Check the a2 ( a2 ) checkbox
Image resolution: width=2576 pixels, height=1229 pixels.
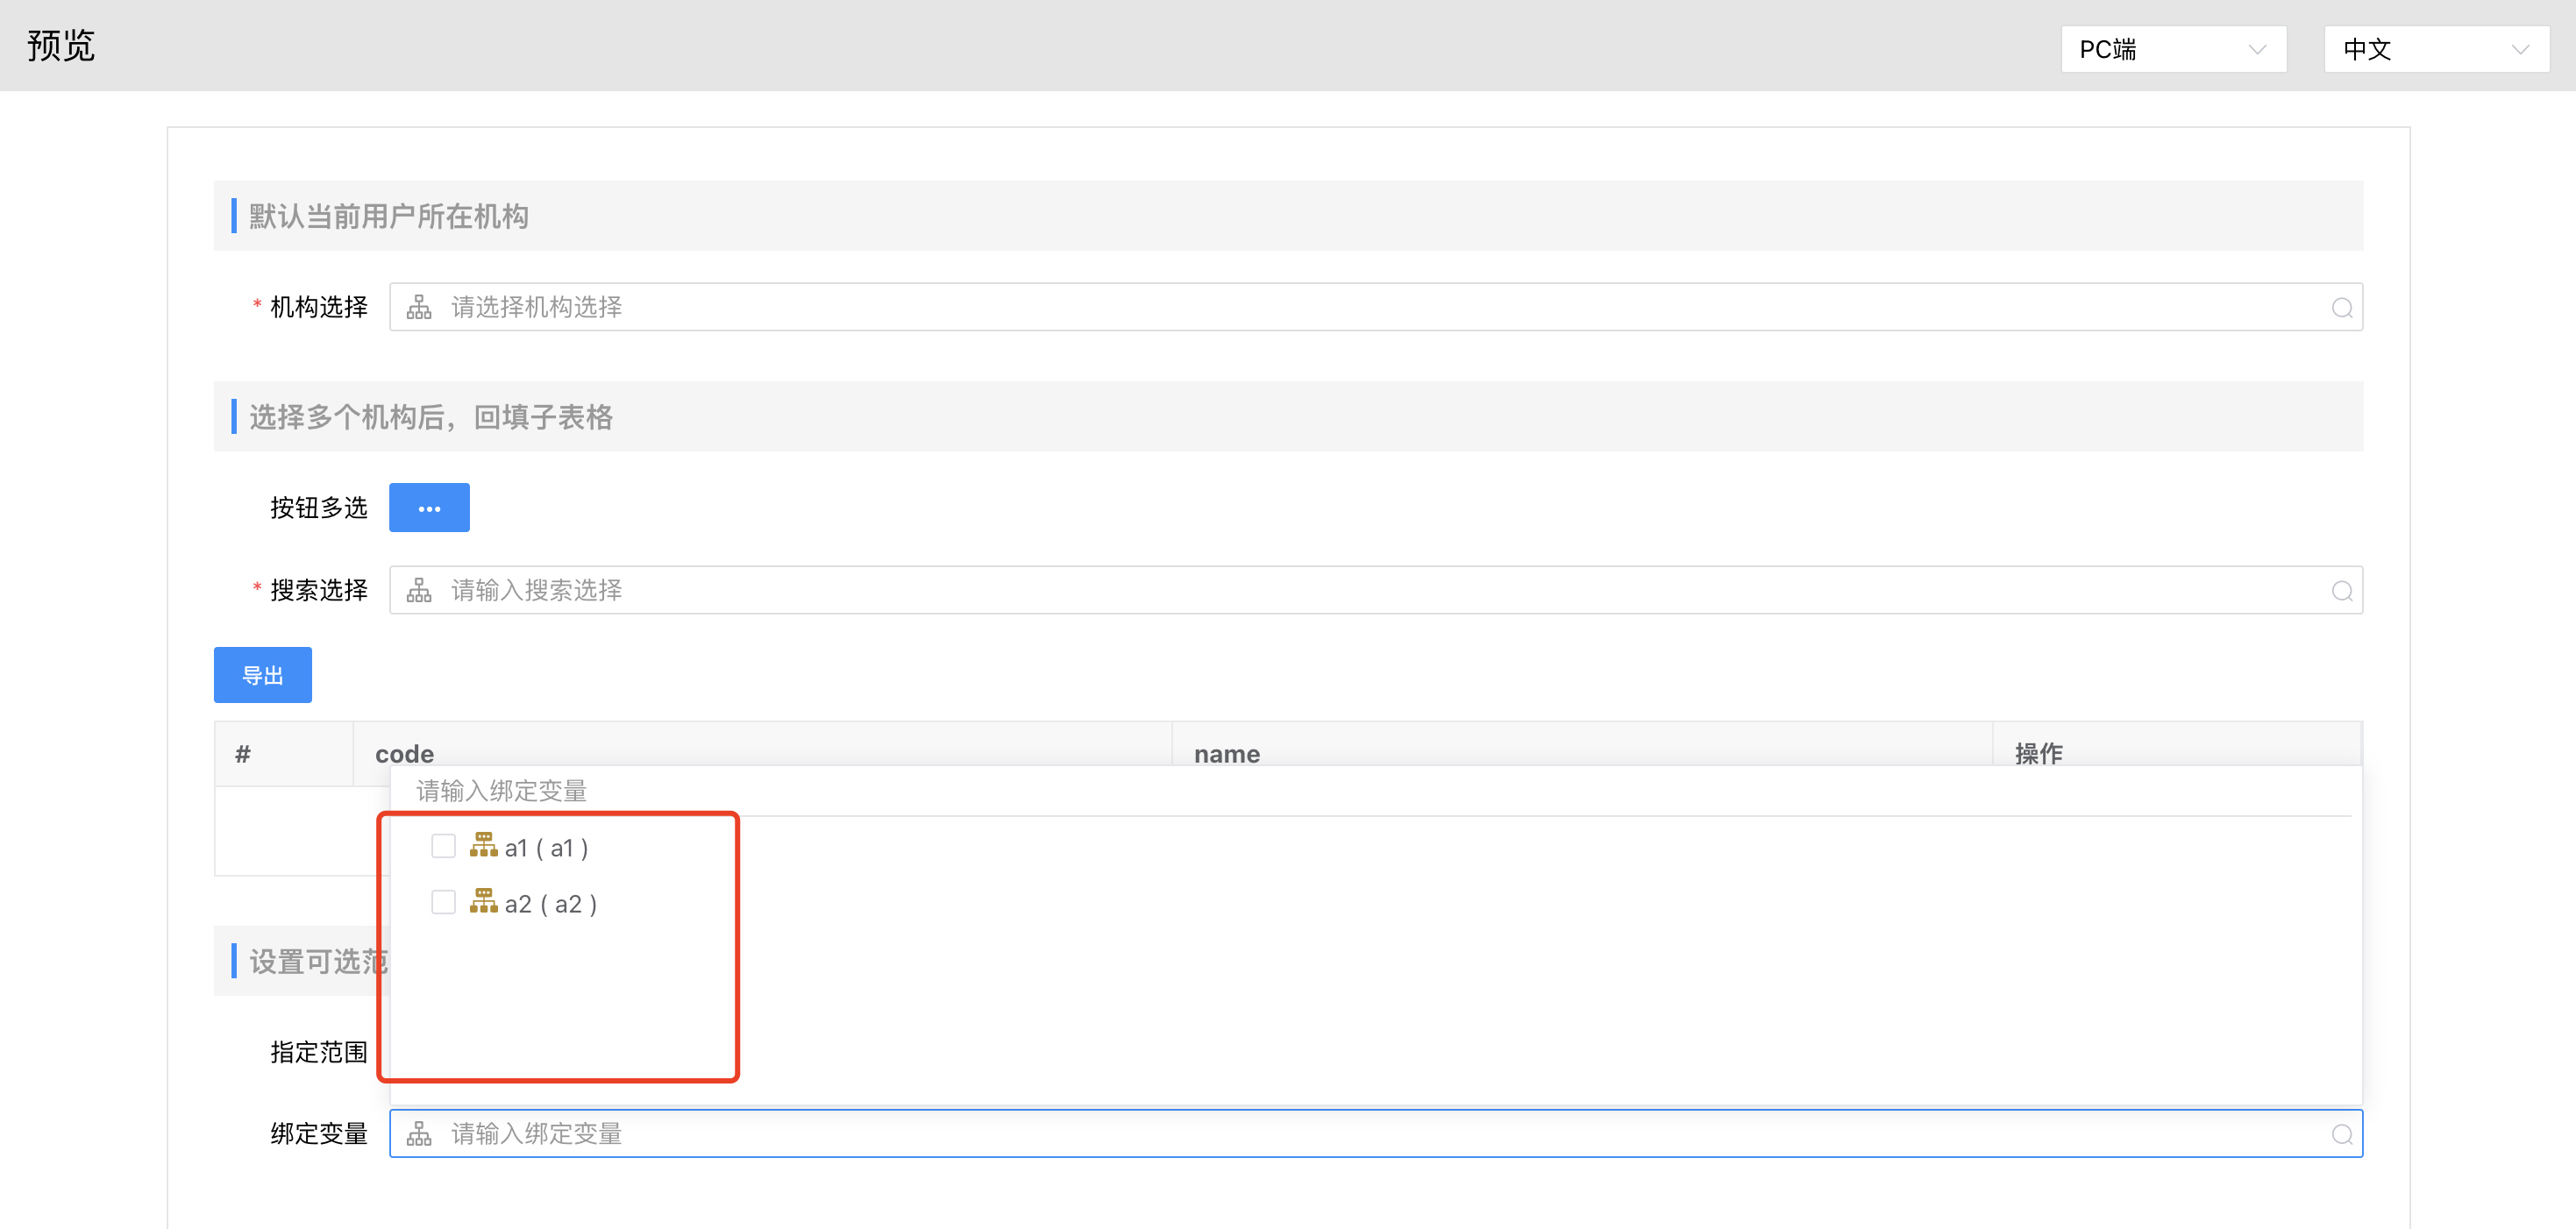click(443, 903)
